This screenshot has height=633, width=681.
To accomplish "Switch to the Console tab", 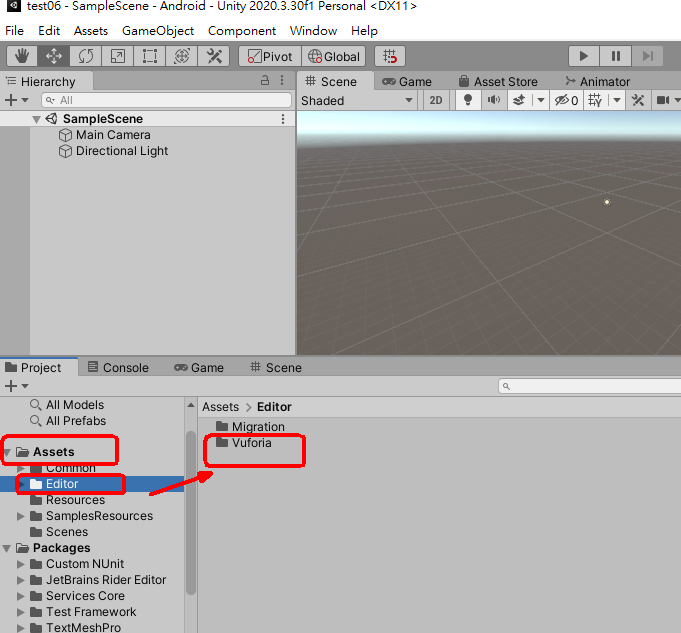I will [118, 368].
